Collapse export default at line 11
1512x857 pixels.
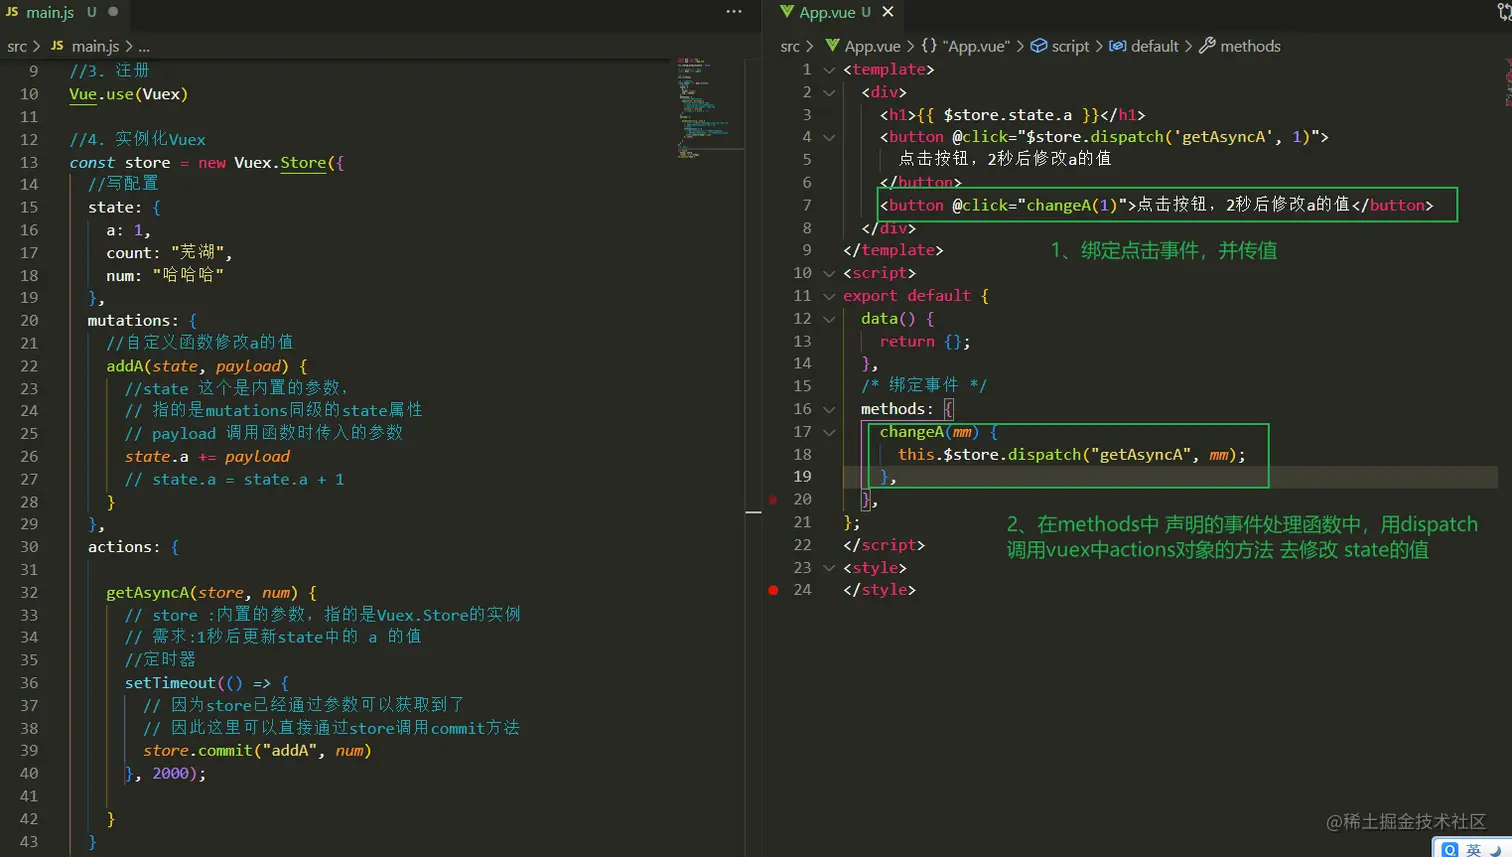[829, 296]
